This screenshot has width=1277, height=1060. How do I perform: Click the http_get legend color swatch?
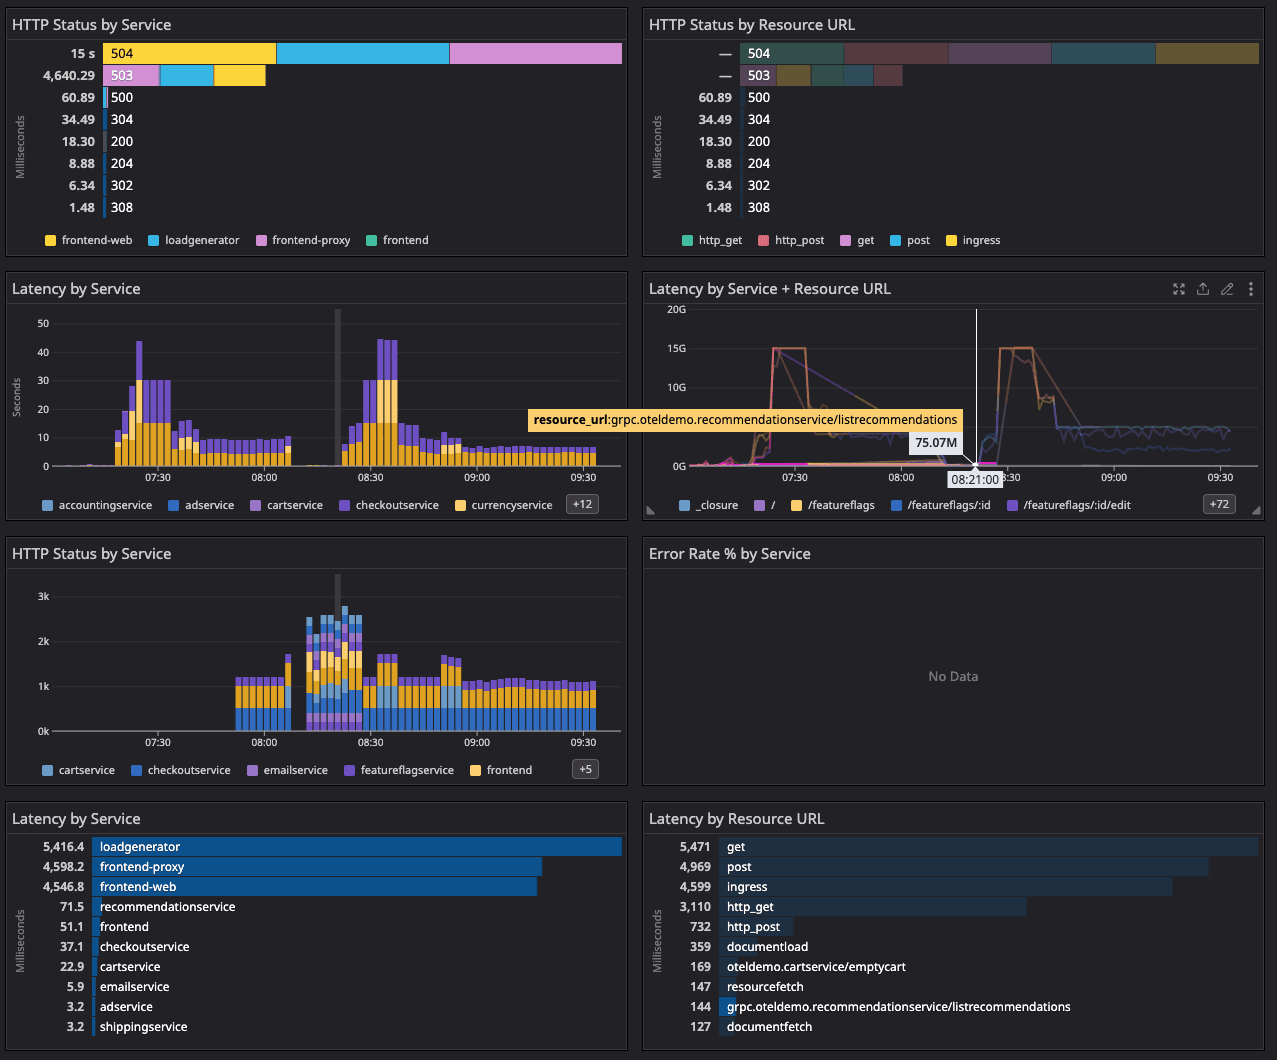[x=687, y=241]
